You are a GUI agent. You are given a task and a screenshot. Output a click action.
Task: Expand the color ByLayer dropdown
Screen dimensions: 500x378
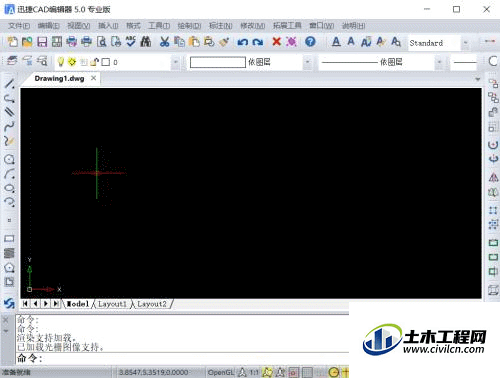pyautogui.click(x=307, y=62)
